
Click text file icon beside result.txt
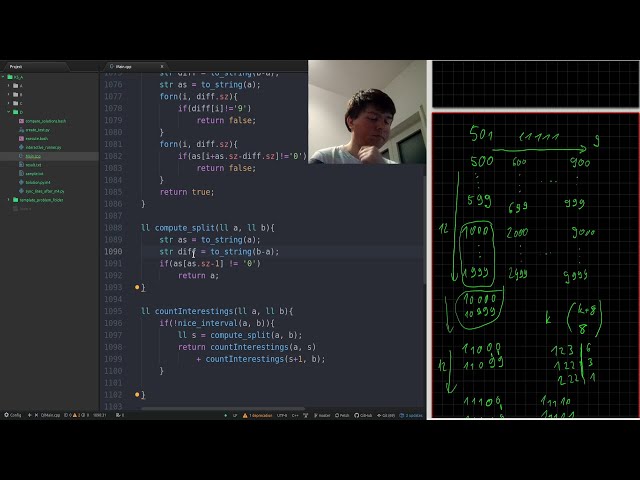click(x=21, y=165)
